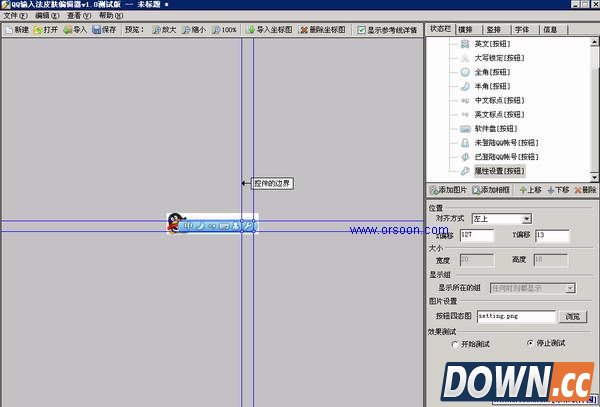Click the 高度 height field
The height and width of the screenshot is (407, 600).
[551, 260]
